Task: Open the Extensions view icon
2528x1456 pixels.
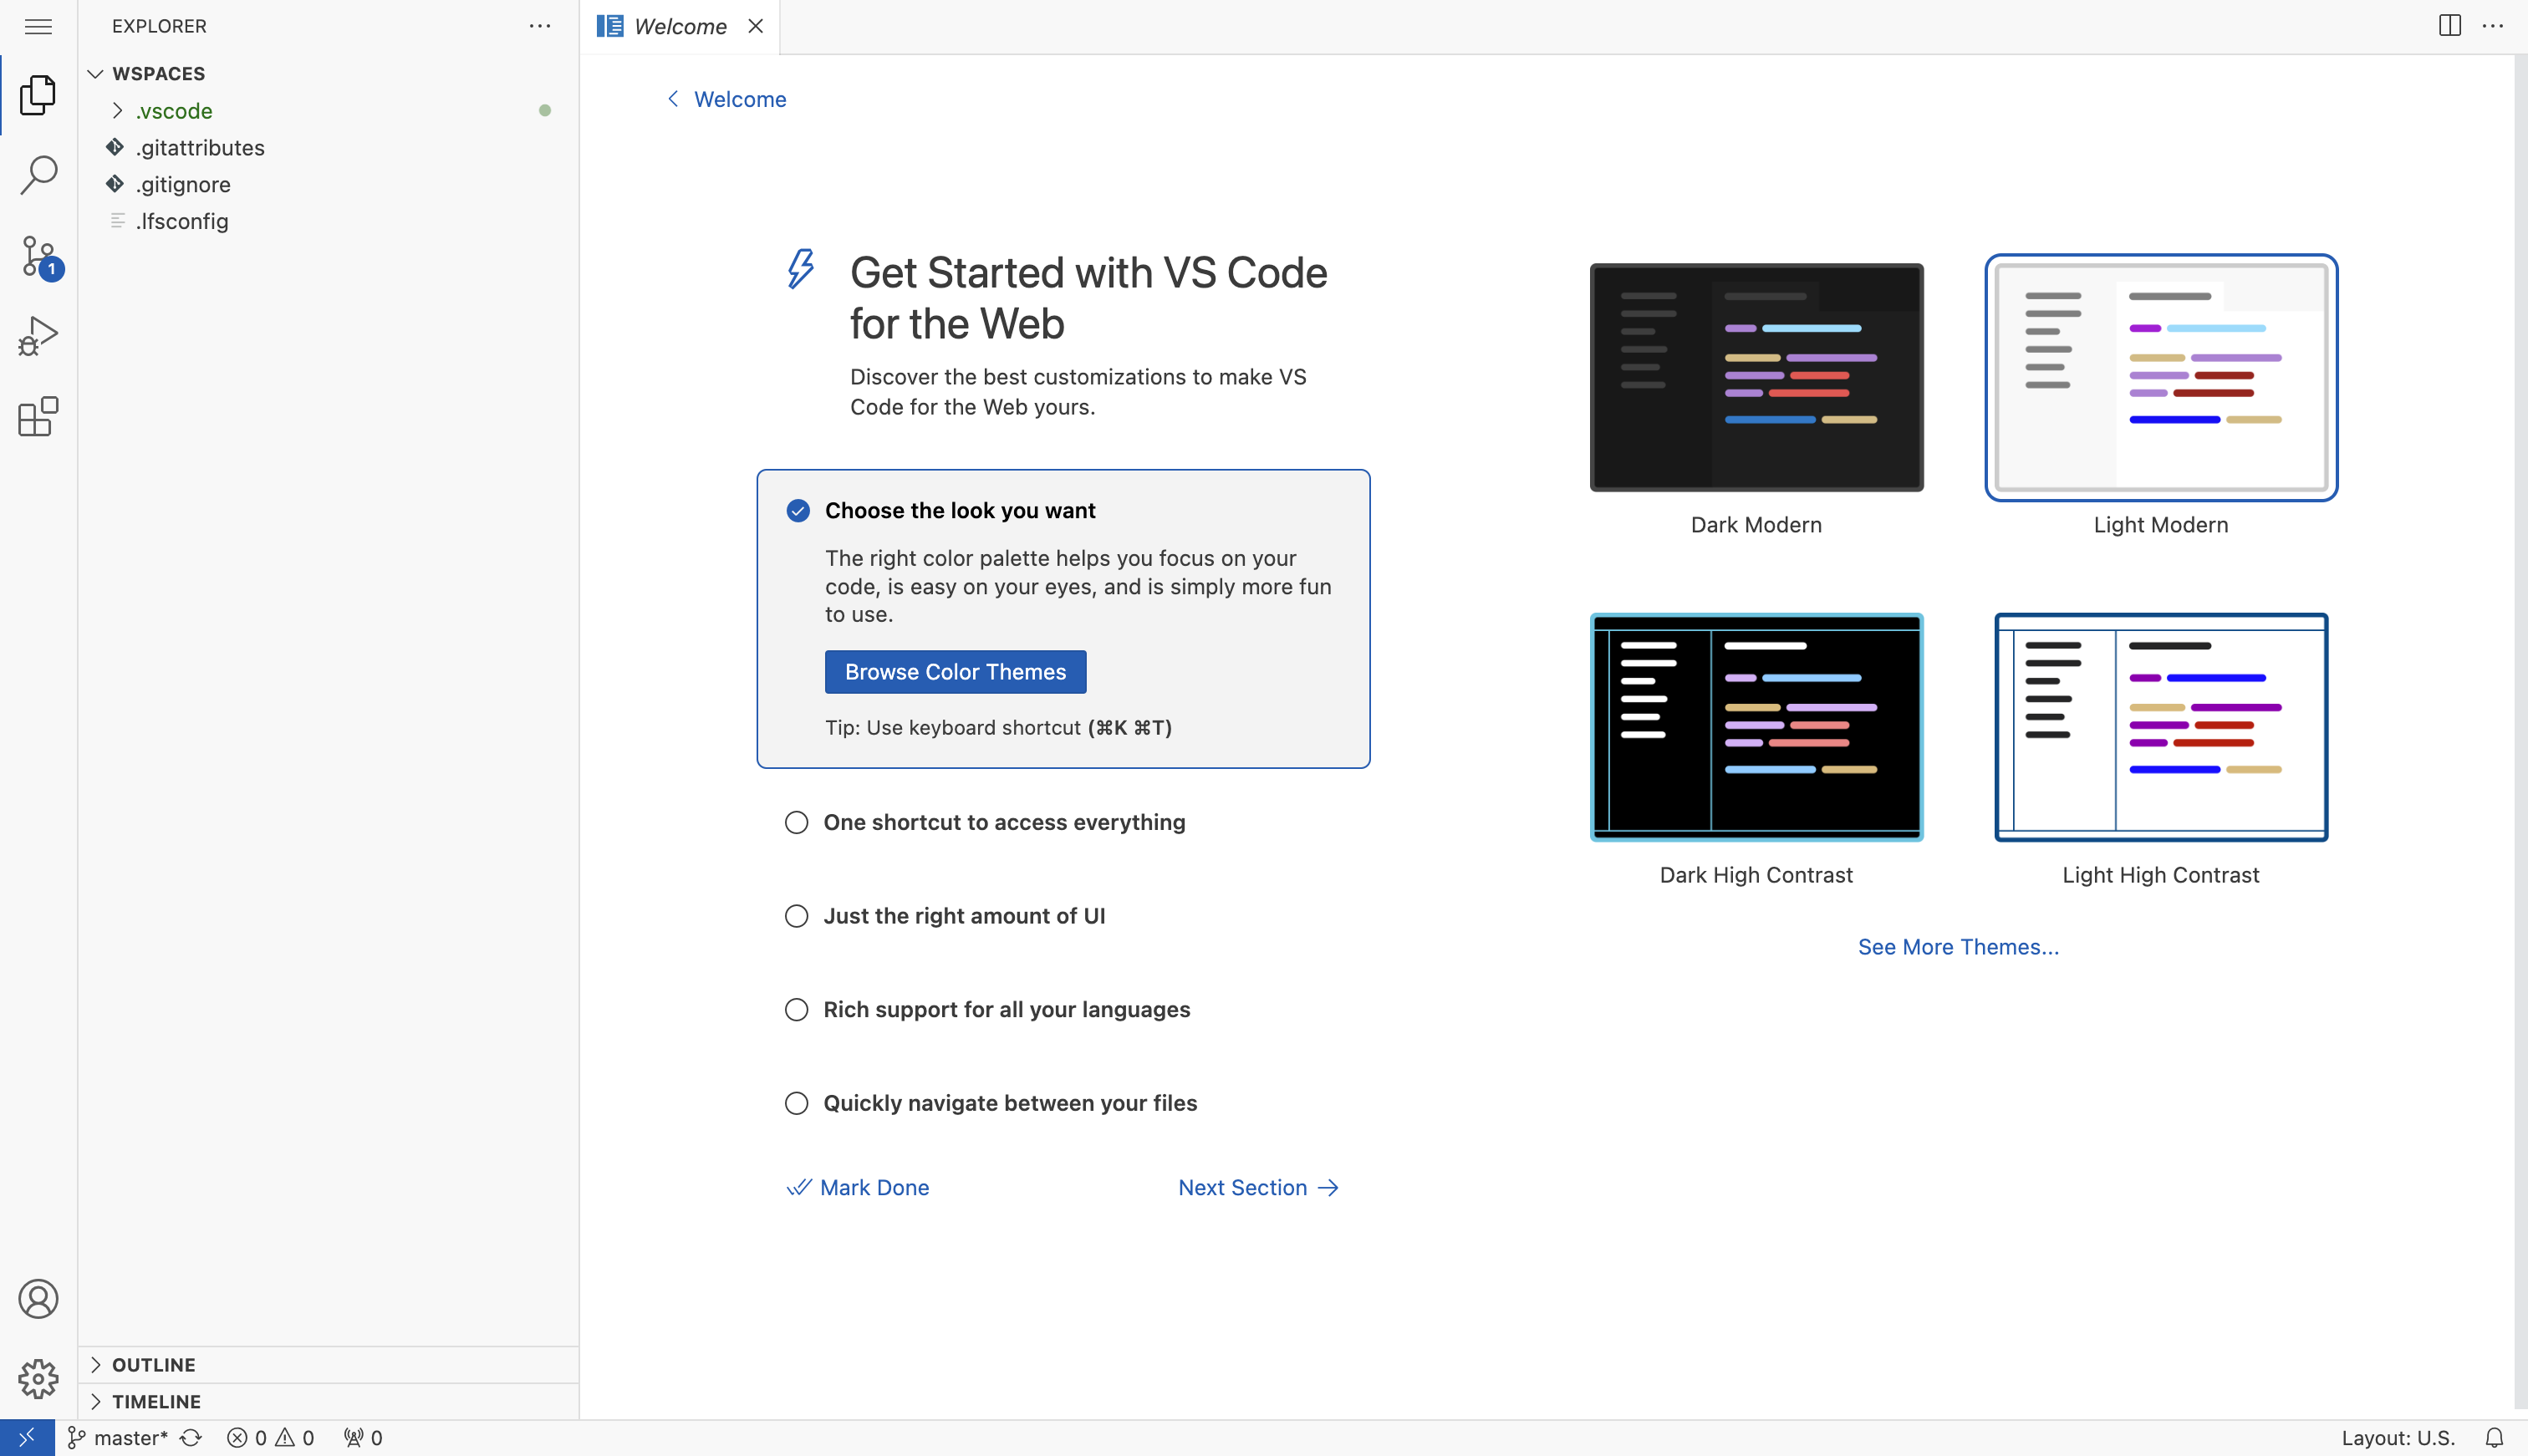Action: click(x=38, y=416)
